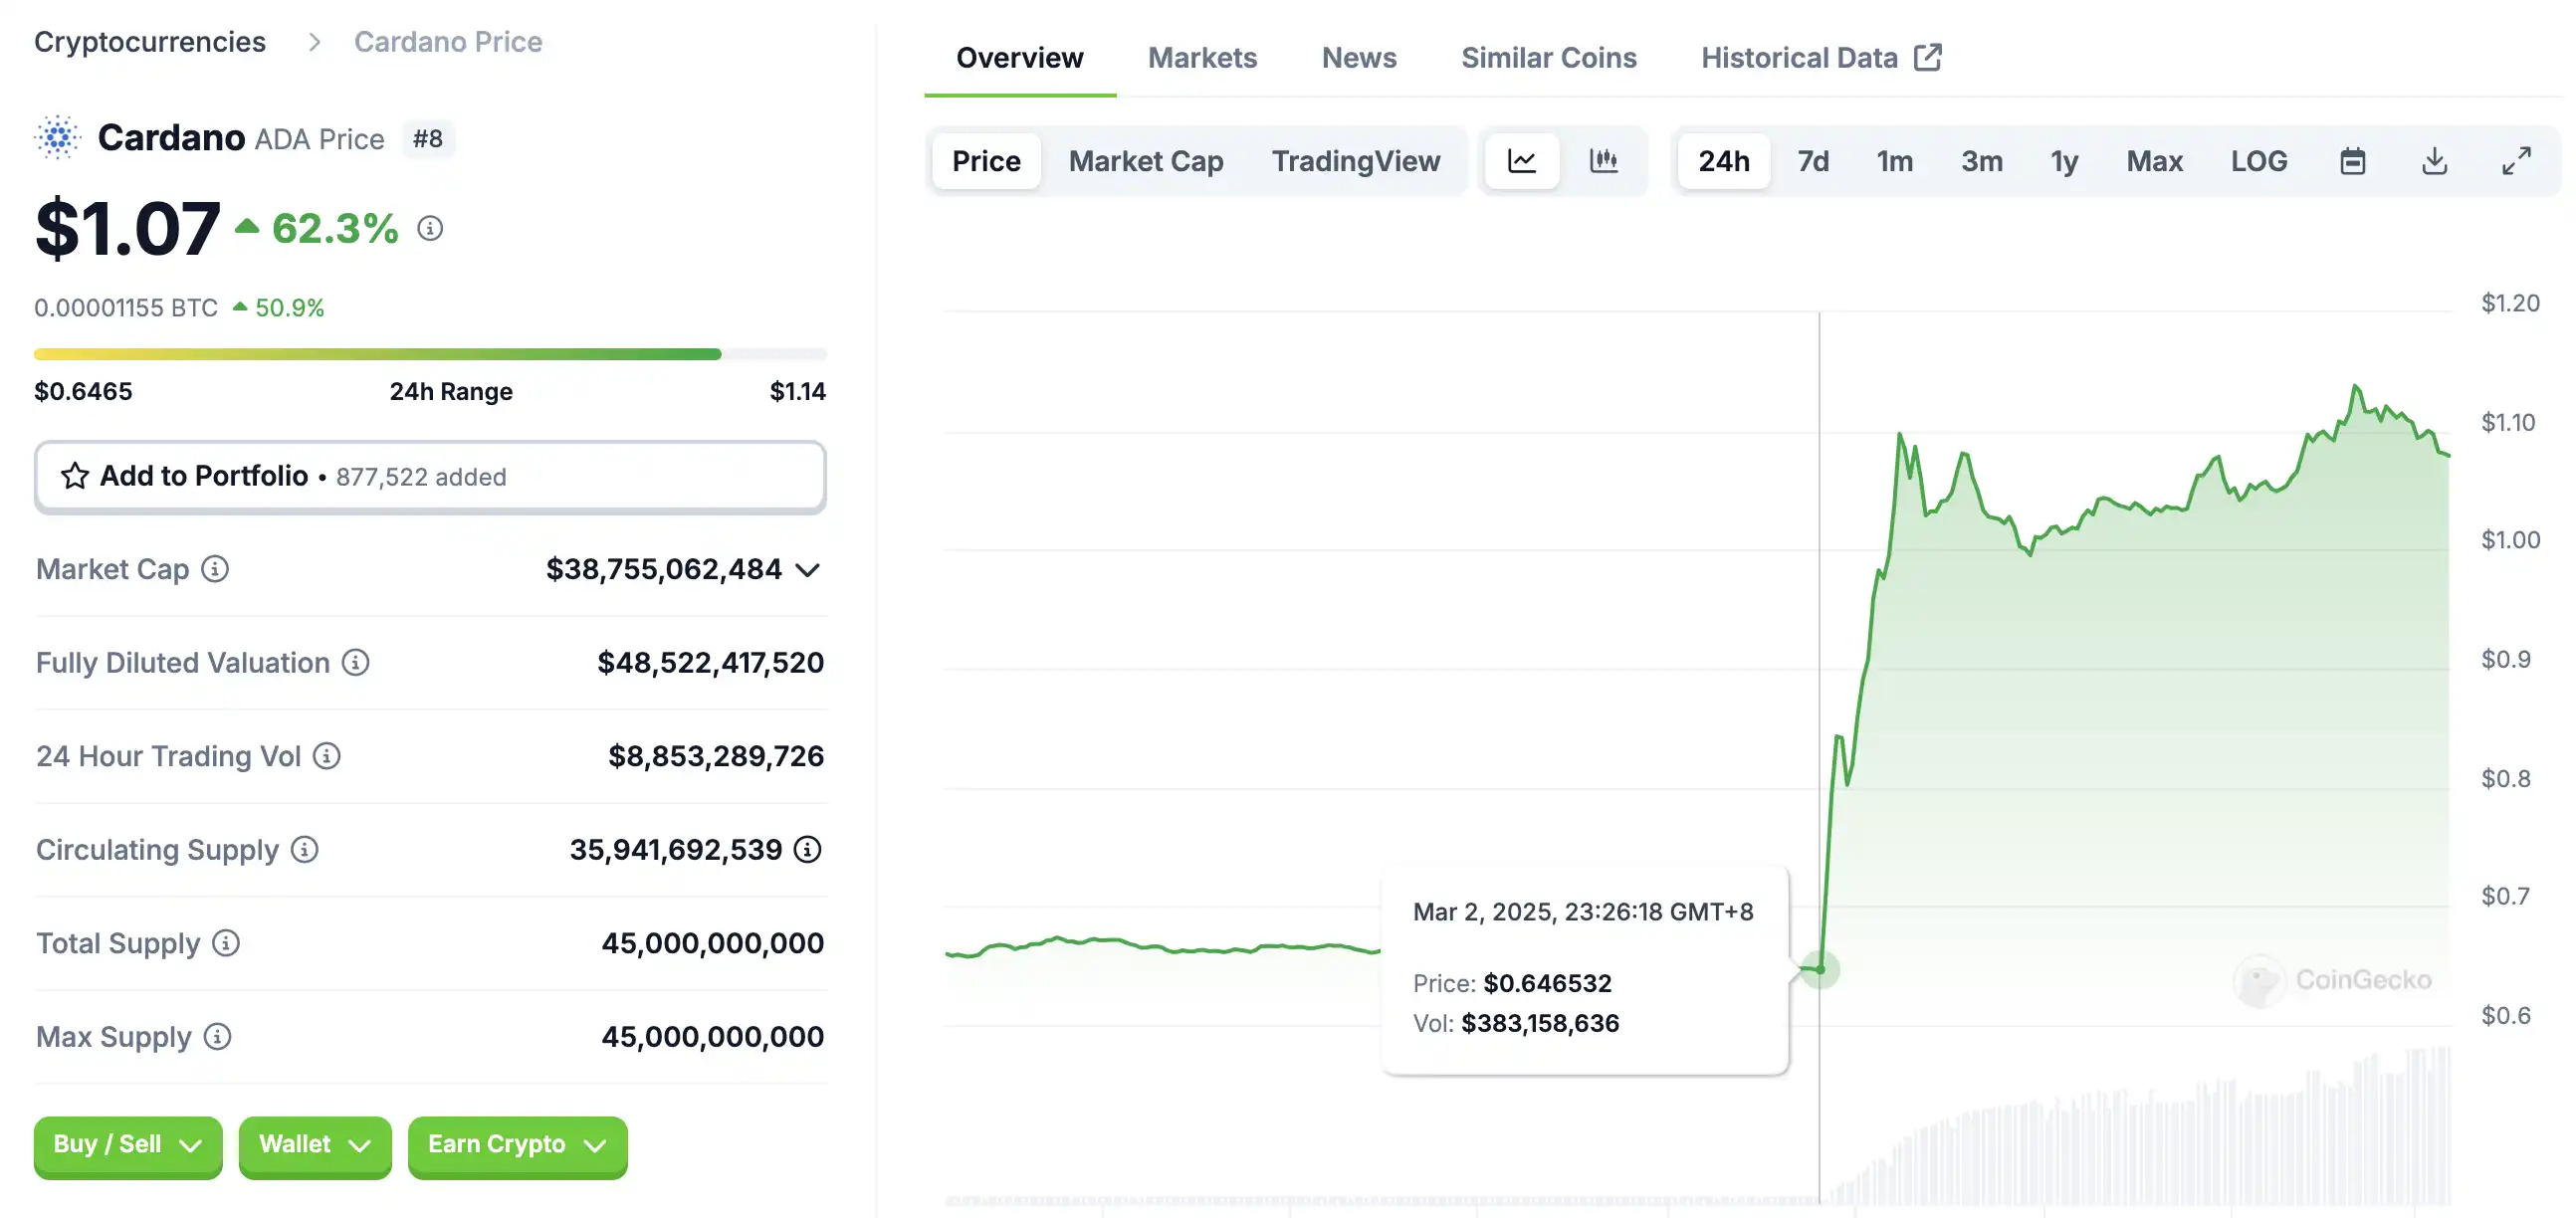
Task: Open the Similar Coins tab
Action: pos(1548,58)
